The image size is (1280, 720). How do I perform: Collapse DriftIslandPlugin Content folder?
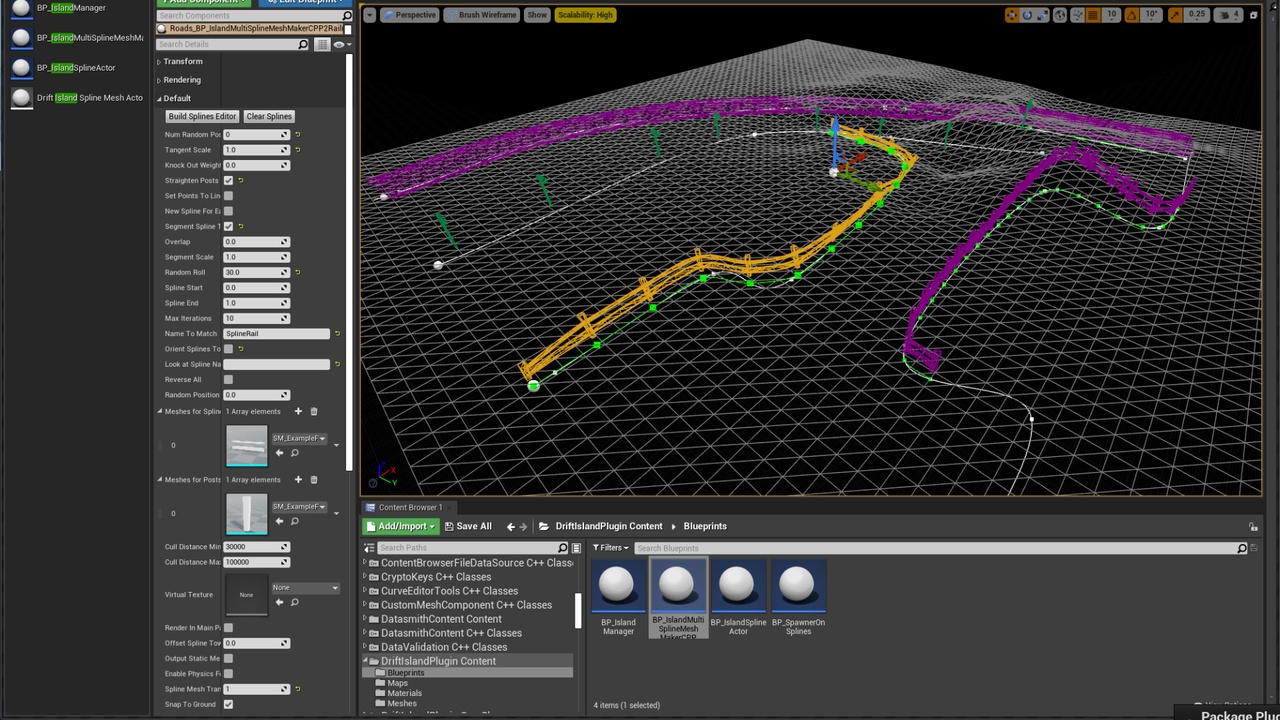[366, 661]
